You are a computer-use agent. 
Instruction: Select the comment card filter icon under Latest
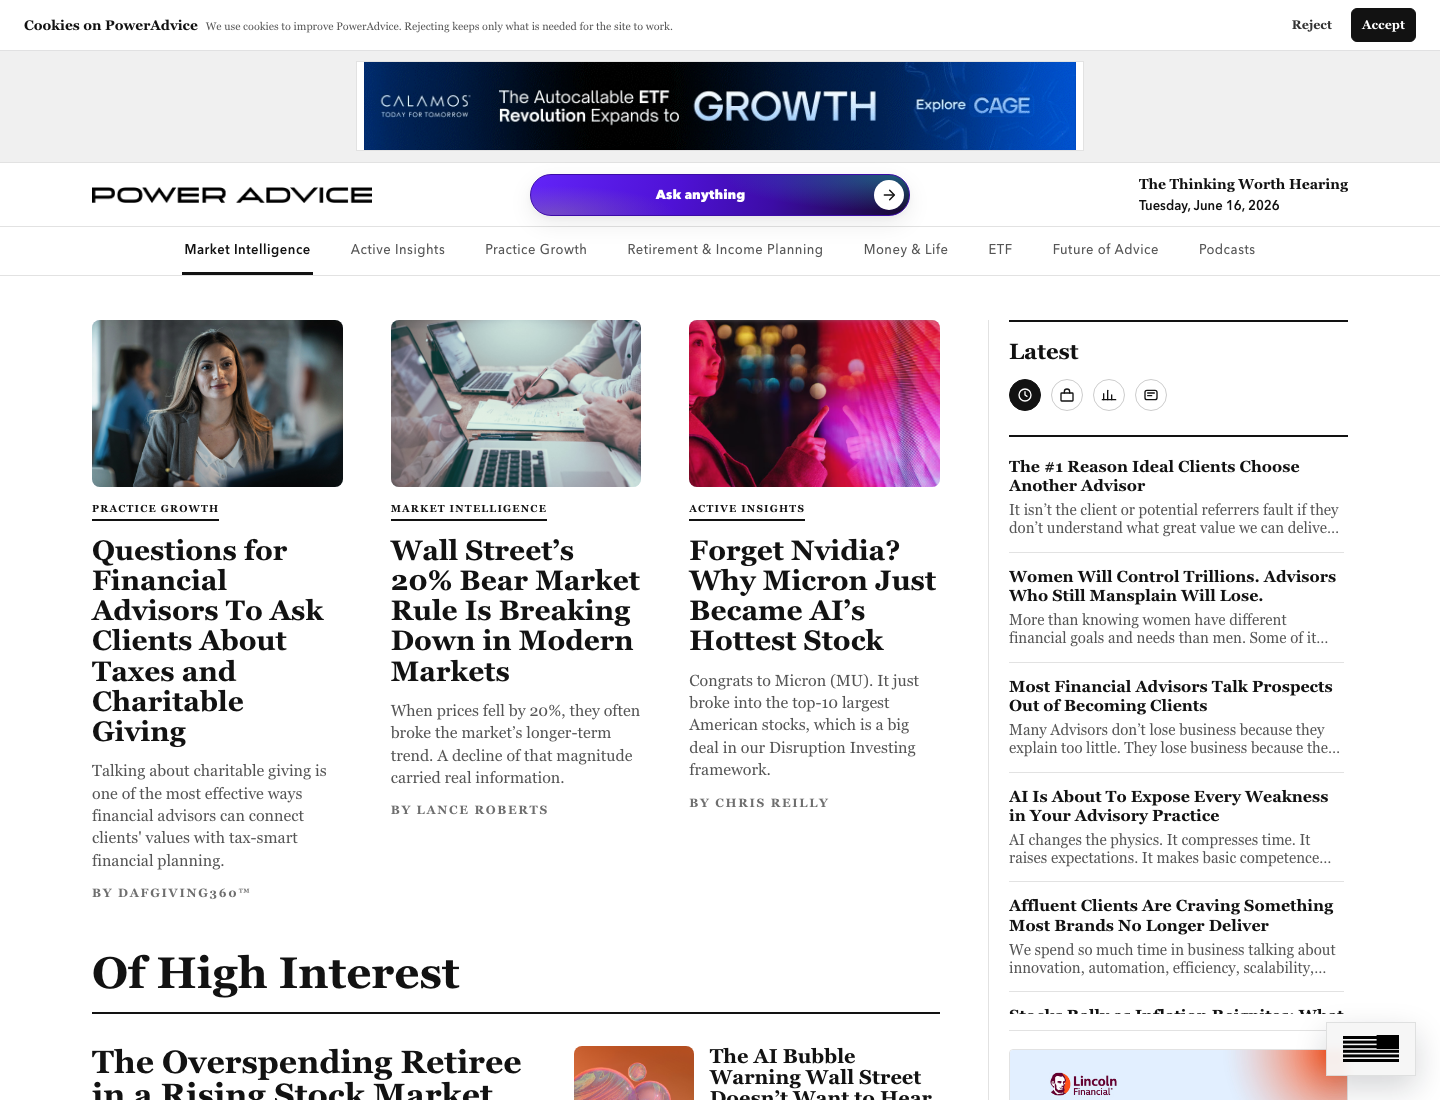click(1151, 395)
